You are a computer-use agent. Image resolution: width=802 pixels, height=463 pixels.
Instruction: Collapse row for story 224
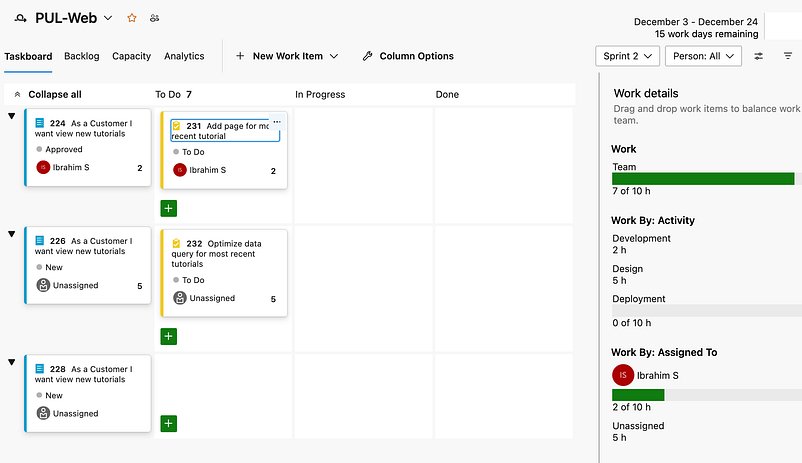pyautogui.click(x=12, y=116)
